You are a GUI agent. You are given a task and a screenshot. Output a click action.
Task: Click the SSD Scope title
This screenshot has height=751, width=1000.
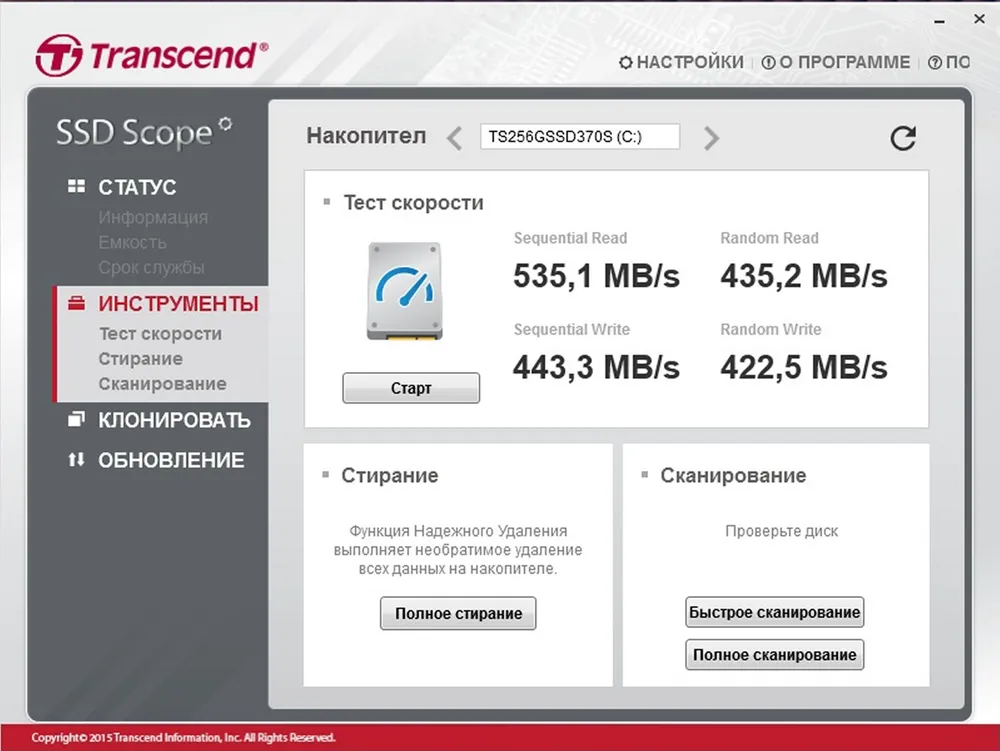(x=144, y=132)
